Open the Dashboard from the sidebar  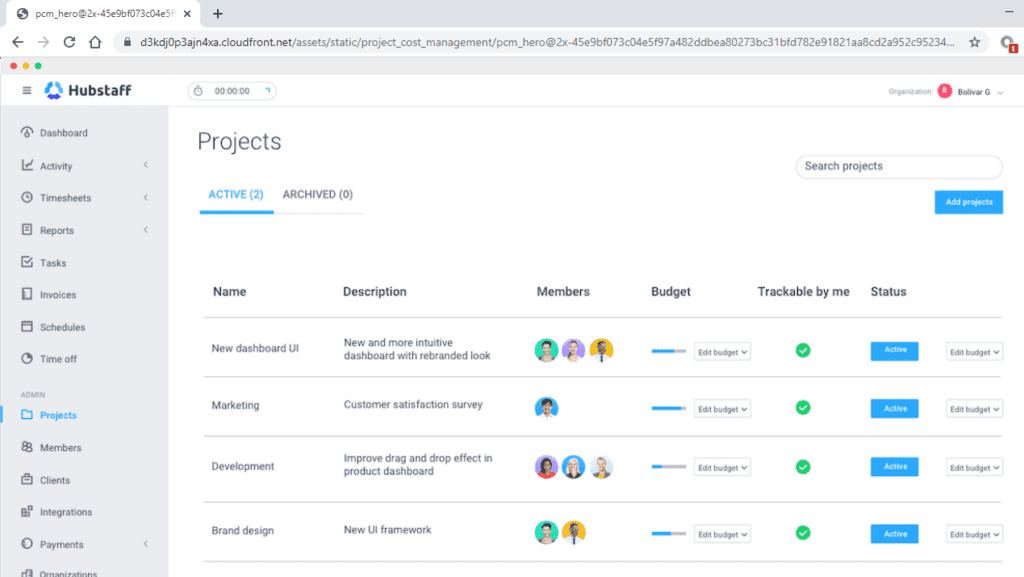click(x=63, y=132)
